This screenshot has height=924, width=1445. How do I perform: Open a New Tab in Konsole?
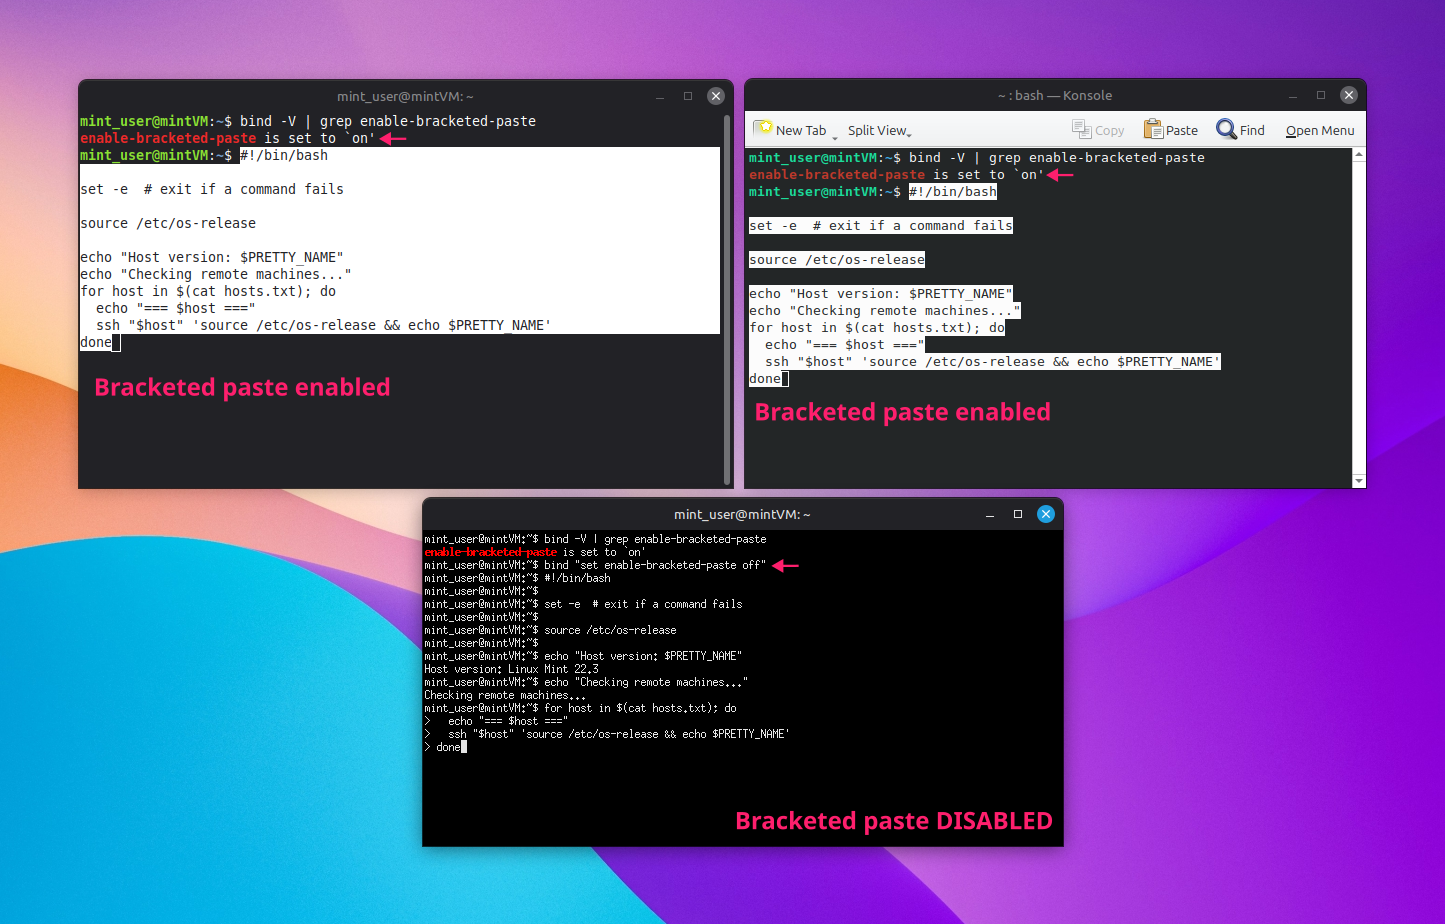pos(790,130)
